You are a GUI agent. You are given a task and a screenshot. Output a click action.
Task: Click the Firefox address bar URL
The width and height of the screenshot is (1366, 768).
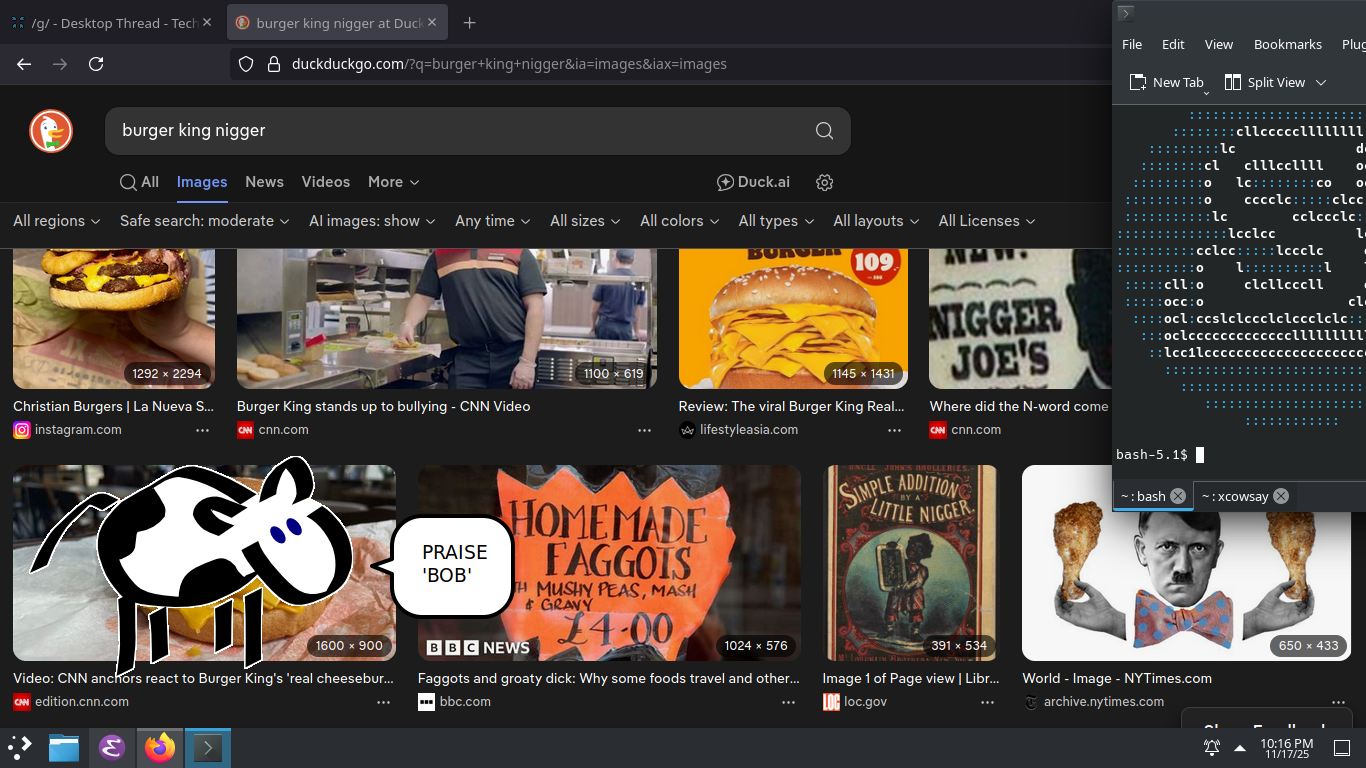coord(510,64)
